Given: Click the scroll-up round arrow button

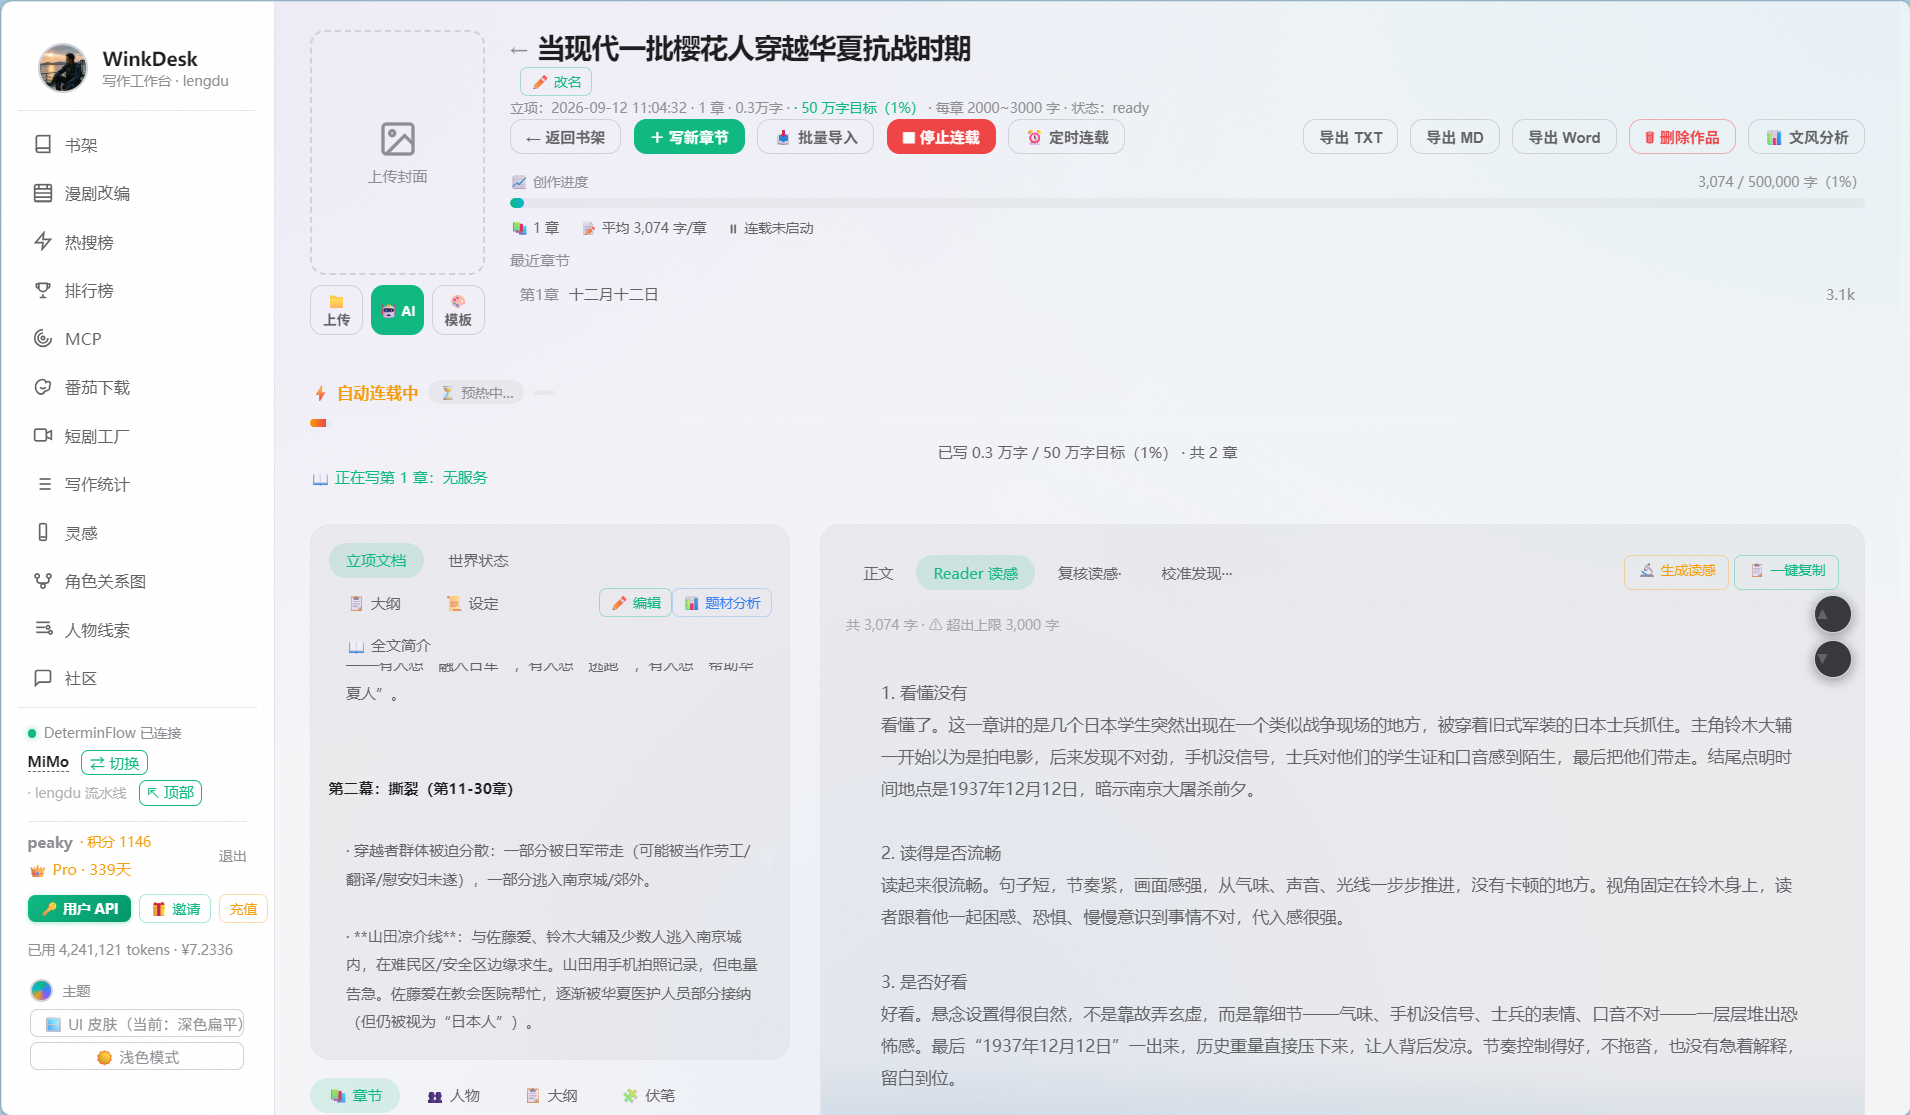Looking at the screenshot, I should (1832, 614).
